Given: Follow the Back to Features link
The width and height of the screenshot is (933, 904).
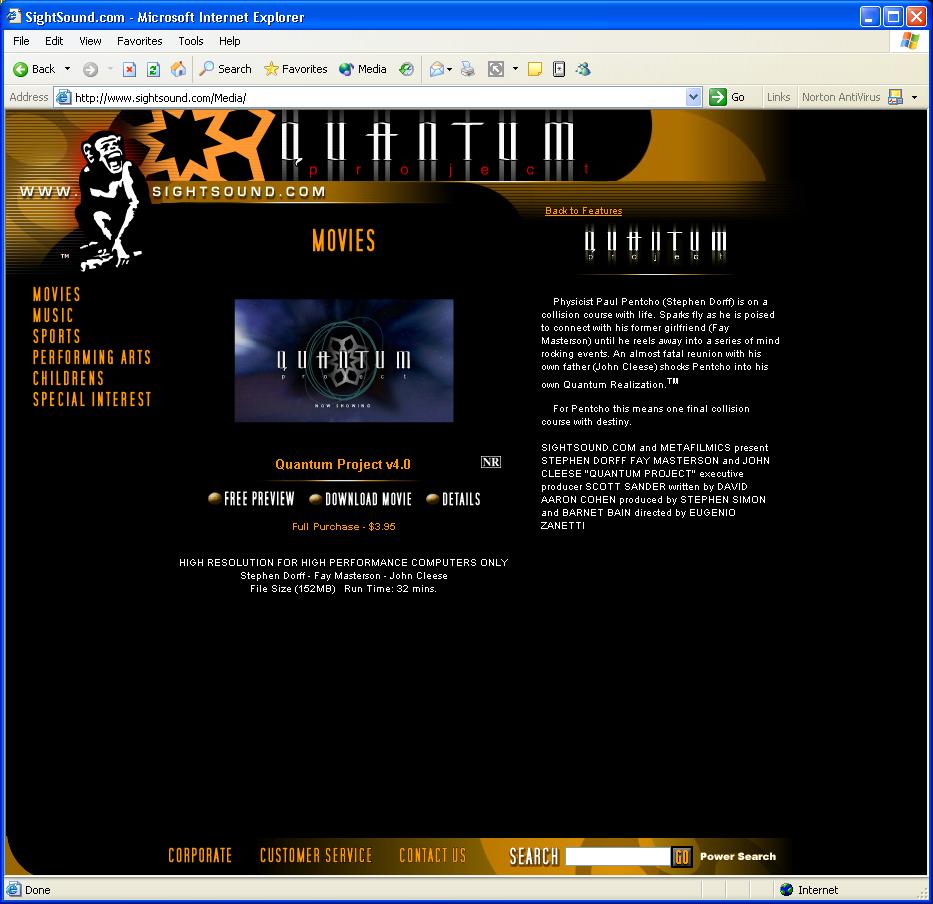Looking at the screenshot, I should 583,211.
